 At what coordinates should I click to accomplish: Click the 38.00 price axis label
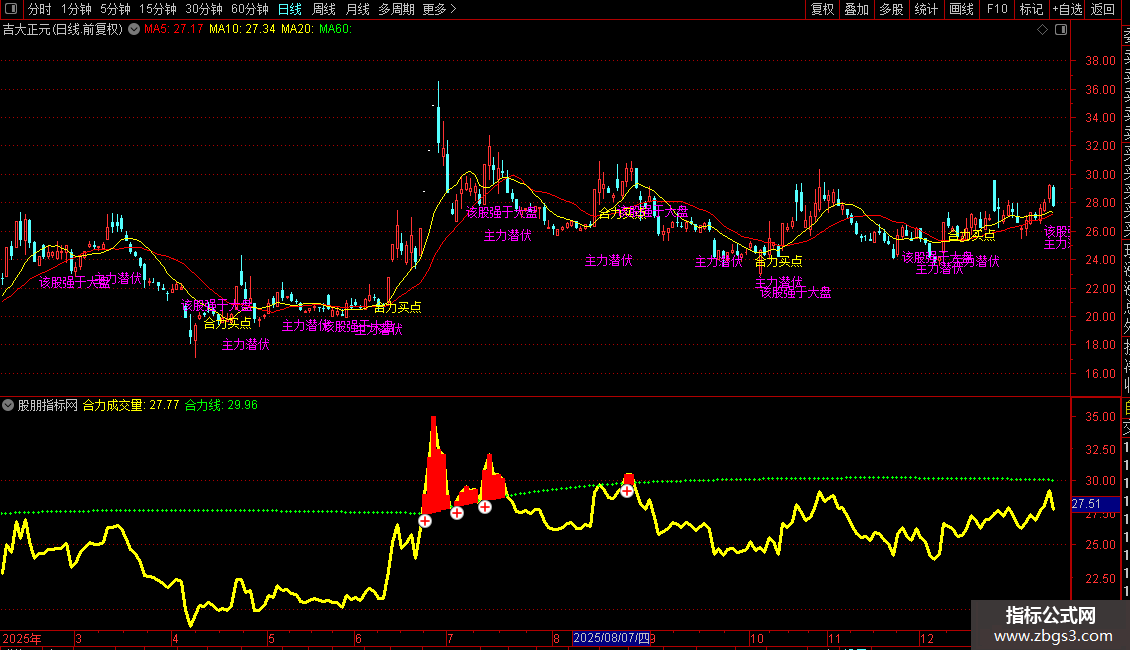(x=1100, y=61)
